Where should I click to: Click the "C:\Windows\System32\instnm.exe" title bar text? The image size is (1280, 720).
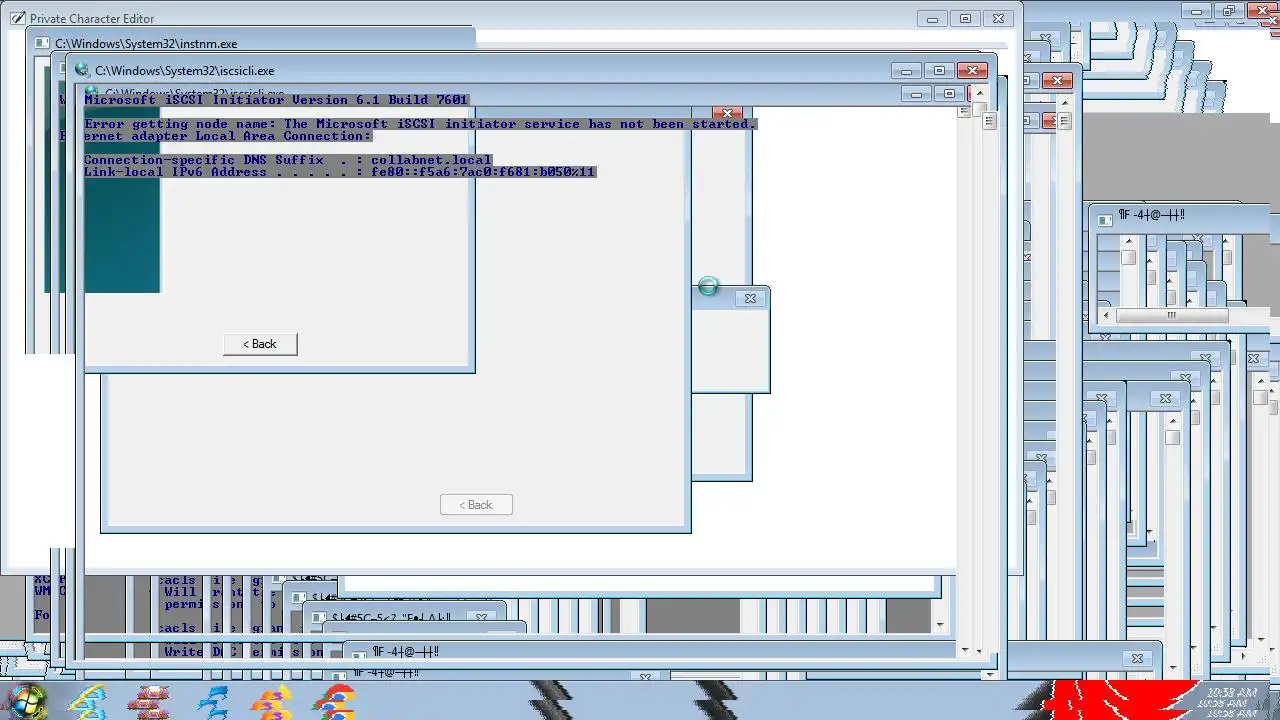[146, 44]
